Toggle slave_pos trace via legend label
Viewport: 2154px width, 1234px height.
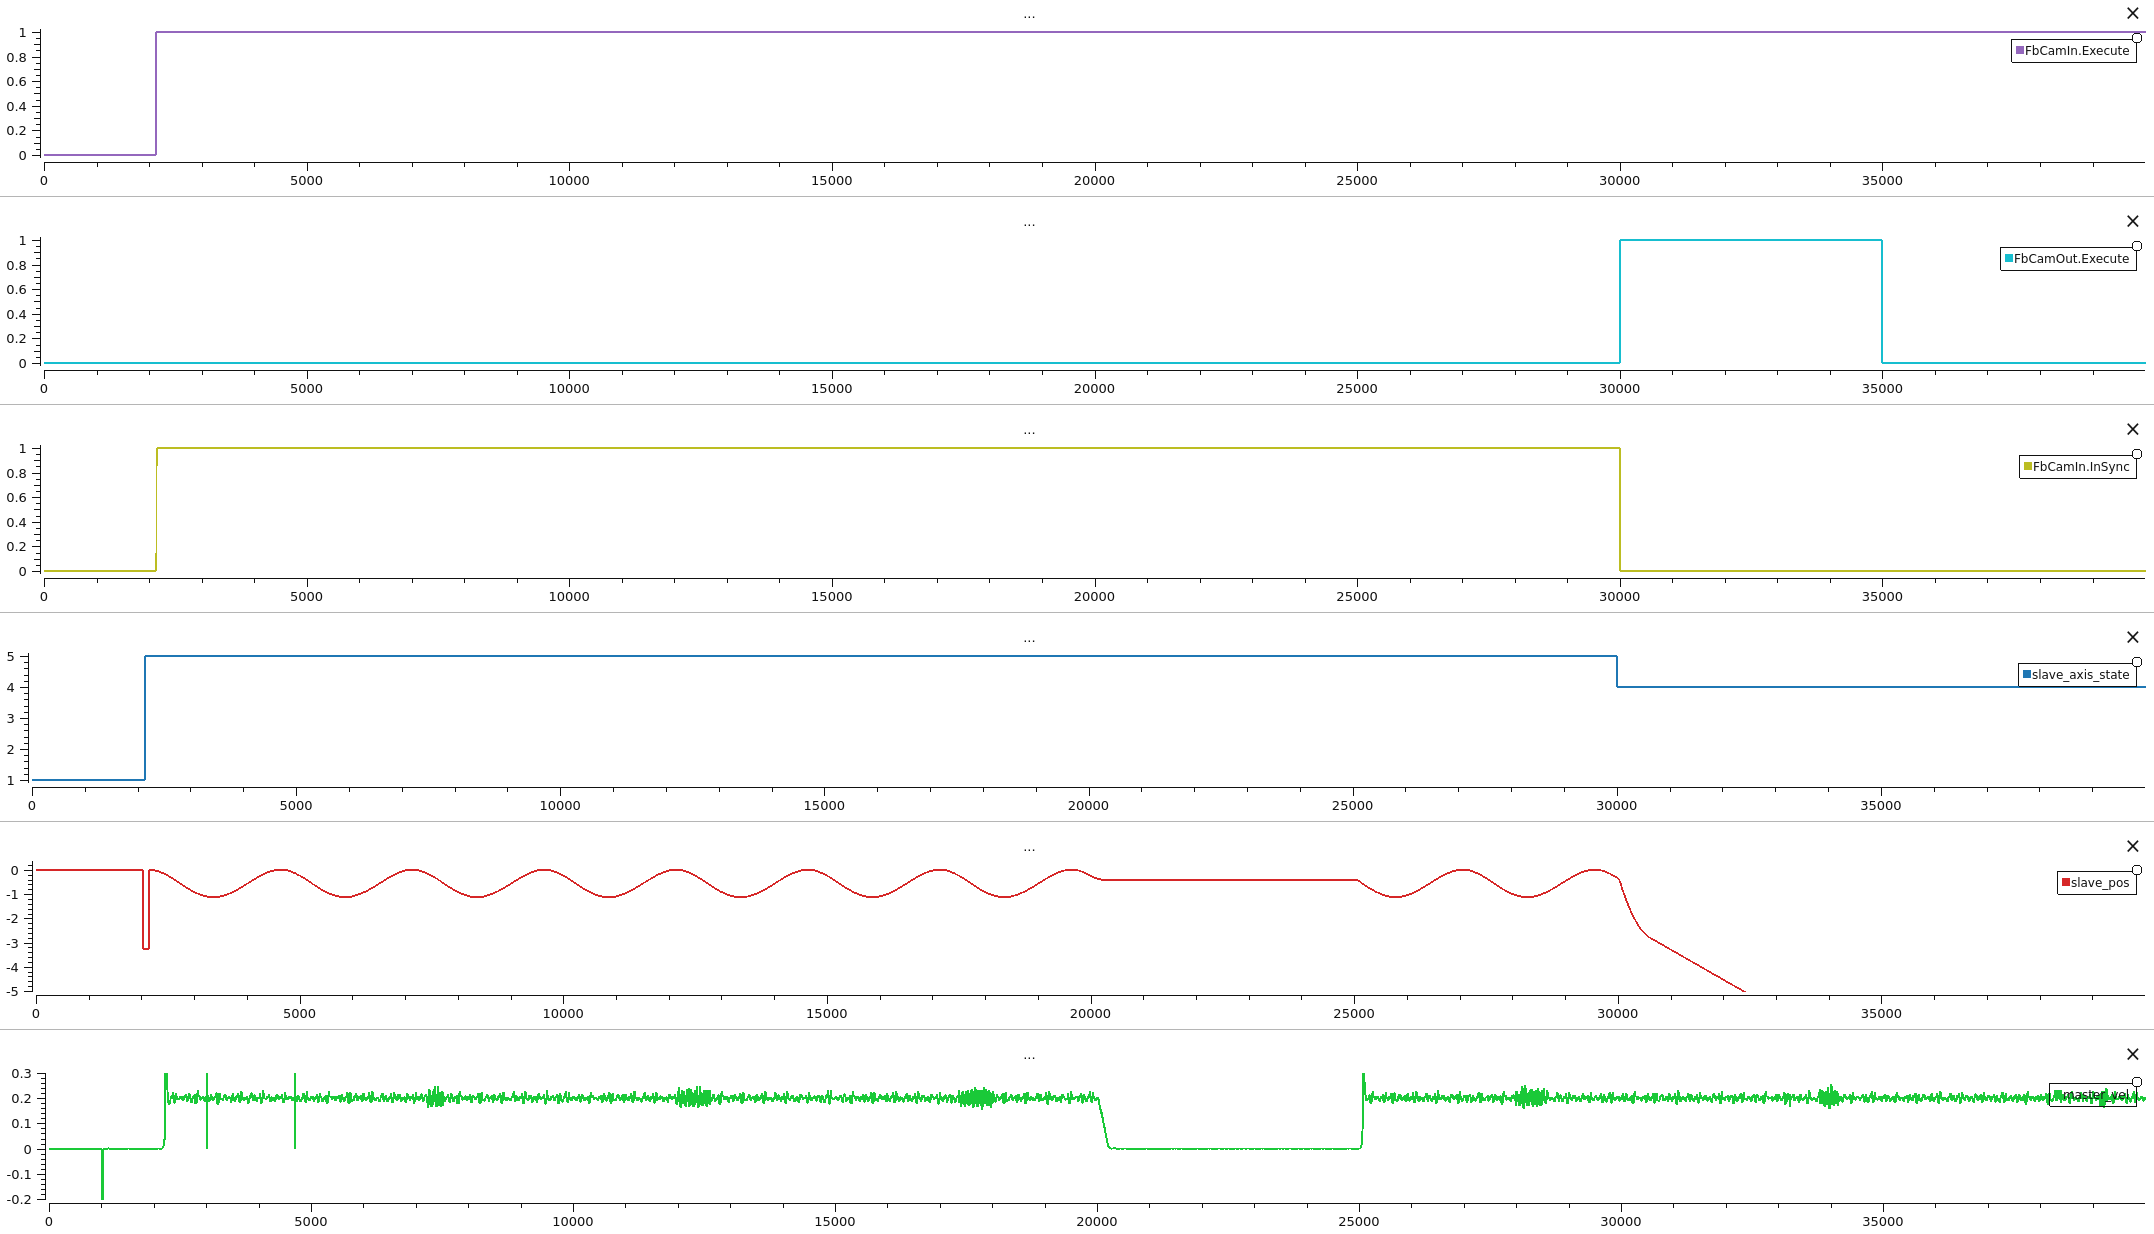[2099, 883]
